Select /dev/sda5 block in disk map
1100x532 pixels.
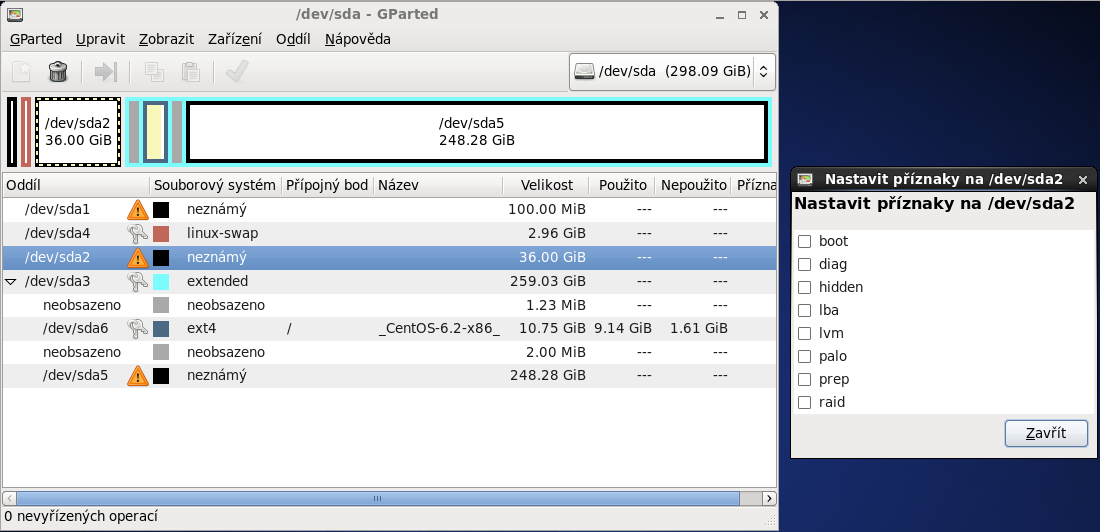(x=476, y=132)
